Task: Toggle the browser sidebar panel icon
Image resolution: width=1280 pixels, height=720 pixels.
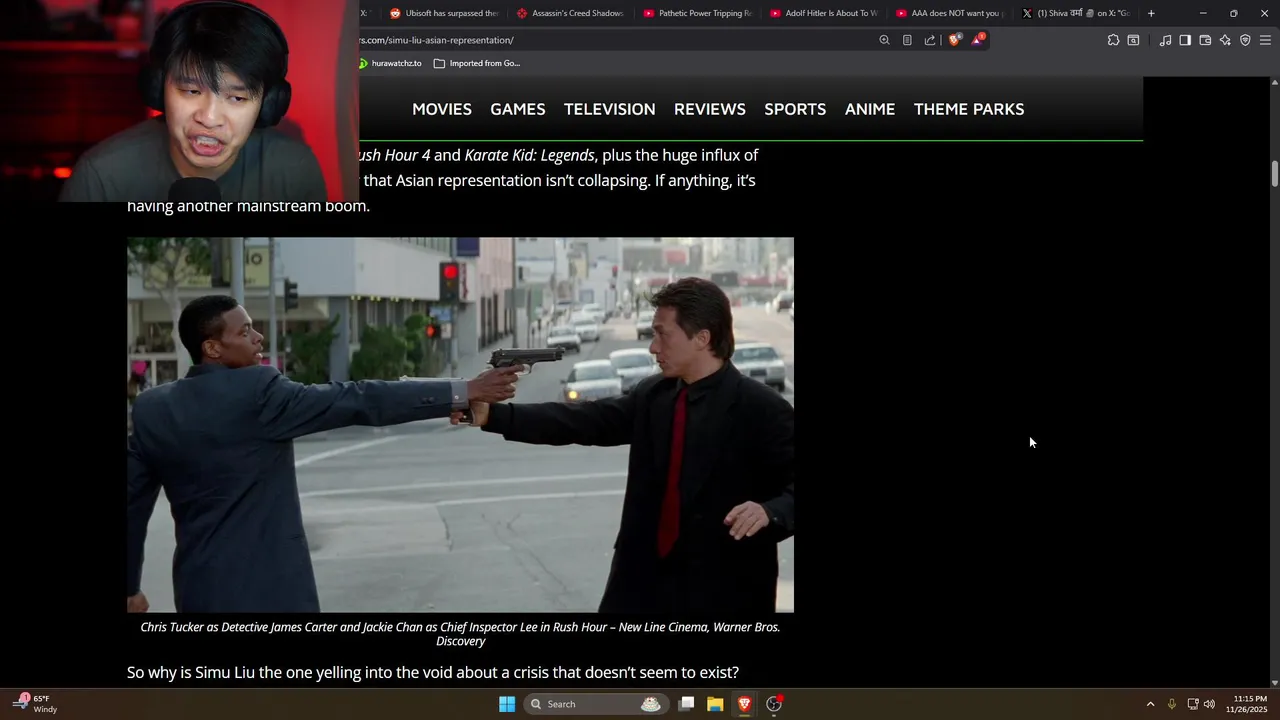Action: pos(1185,40)
